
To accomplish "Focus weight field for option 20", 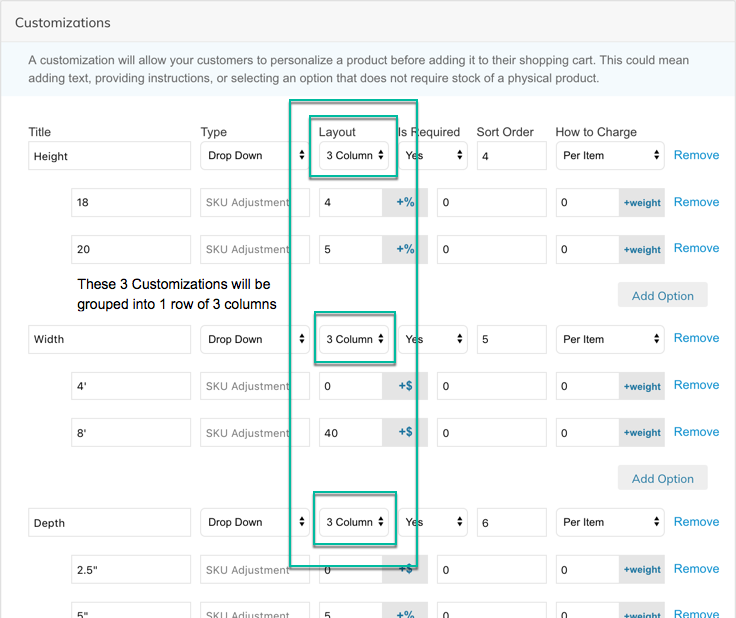I will 588,250.
